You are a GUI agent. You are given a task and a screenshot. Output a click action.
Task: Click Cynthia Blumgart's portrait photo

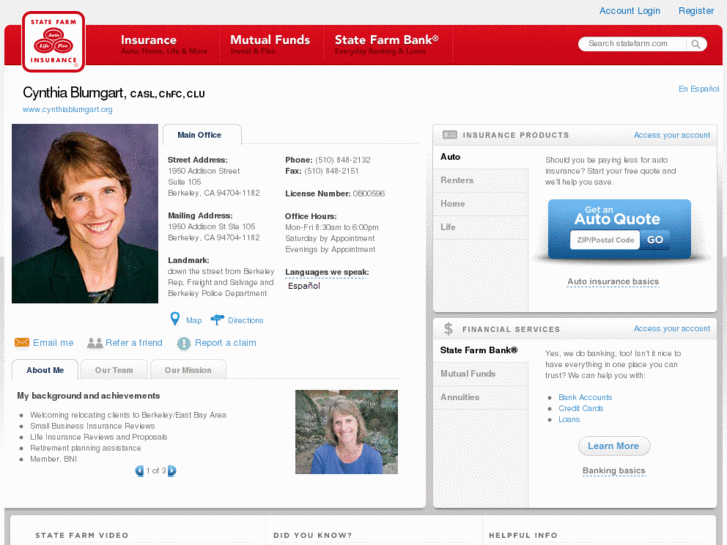[85, 213]
